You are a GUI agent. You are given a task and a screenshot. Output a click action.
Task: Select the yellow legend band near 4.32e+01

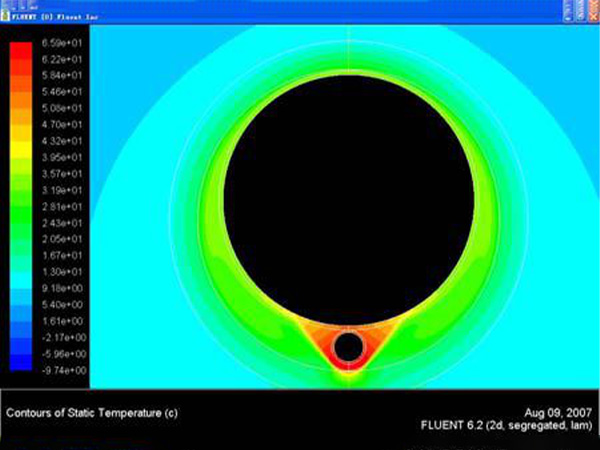[x=21, y=143]
